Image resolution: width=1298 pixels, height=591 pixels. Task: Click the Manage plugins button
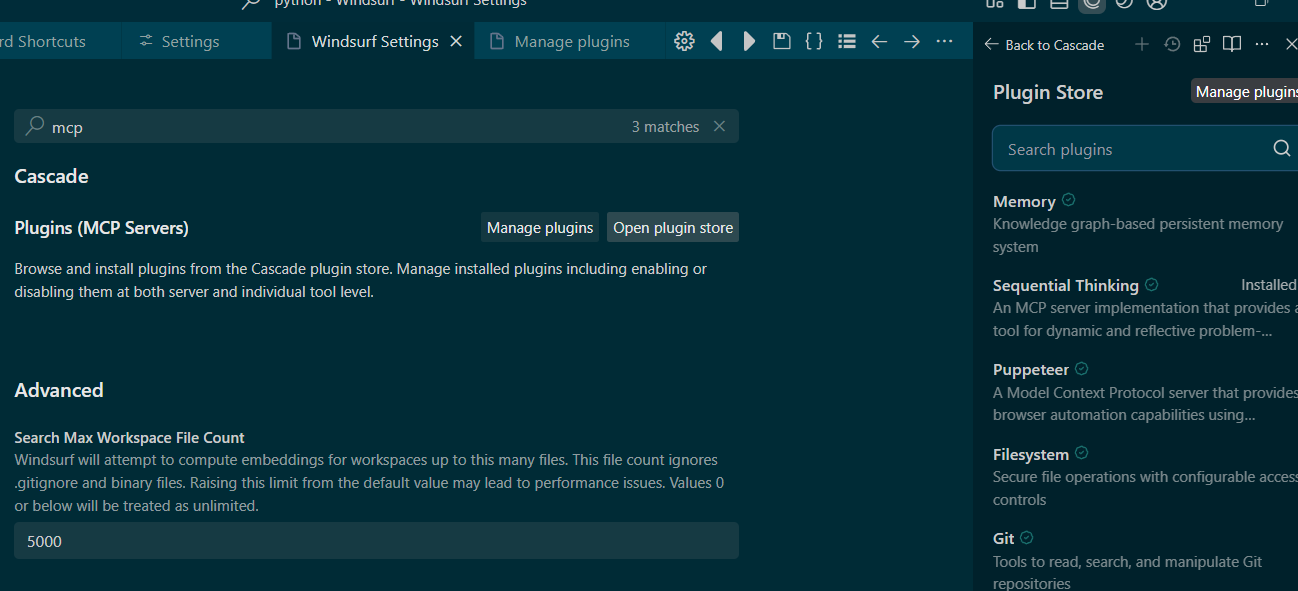point(540,227)
